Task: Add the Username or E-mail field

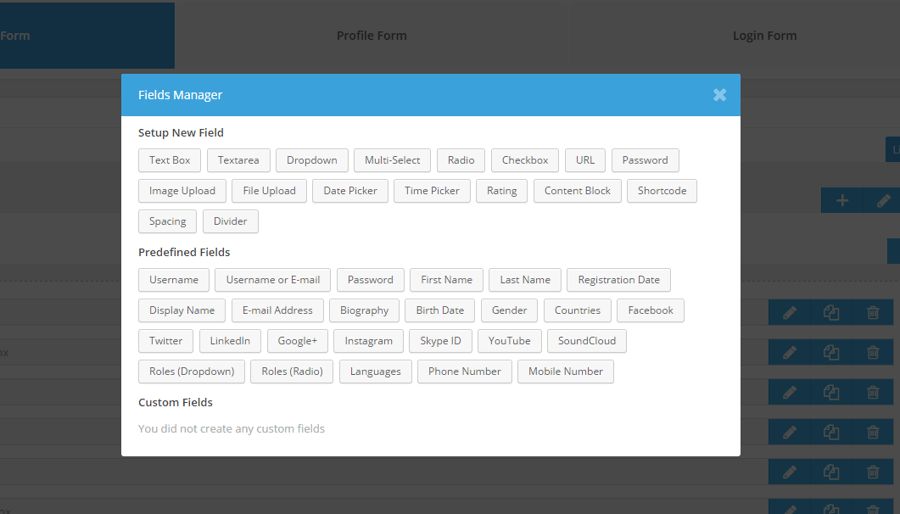Action: coord(273,280)
